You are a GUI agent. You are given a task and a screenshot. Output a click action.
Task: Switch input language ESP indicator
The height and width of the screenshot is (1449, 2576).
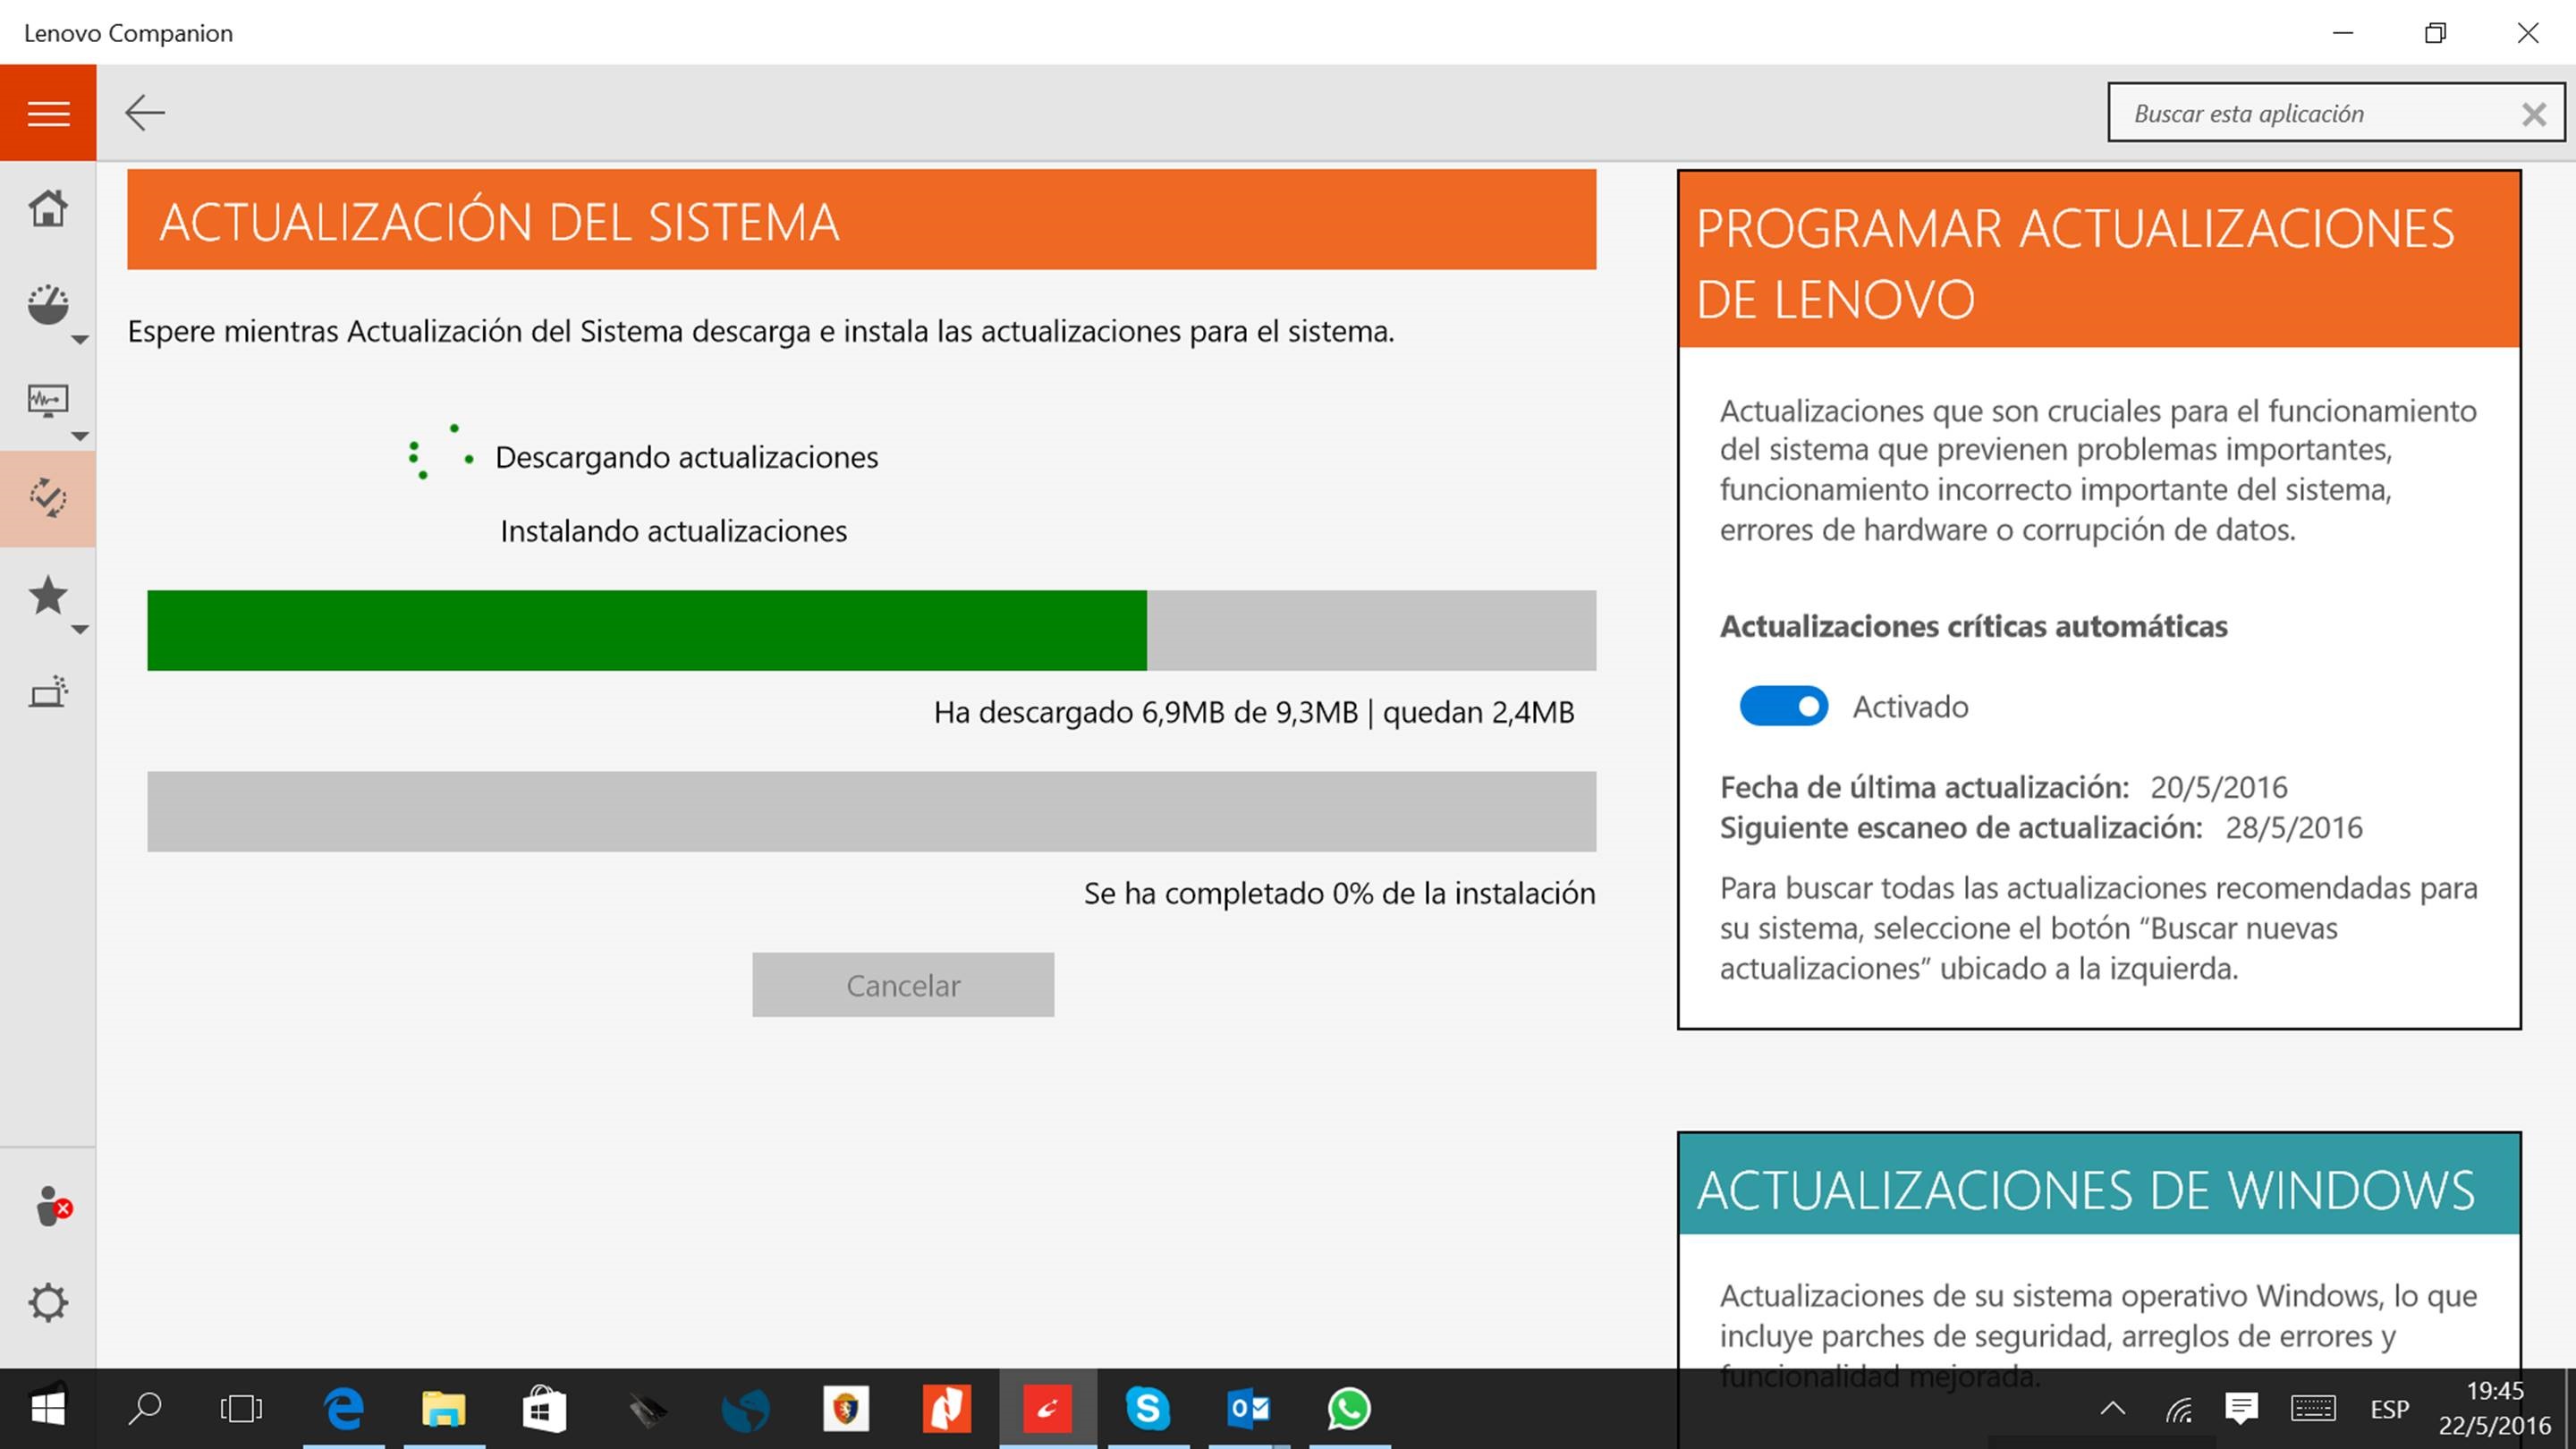pos(2389,1409)
